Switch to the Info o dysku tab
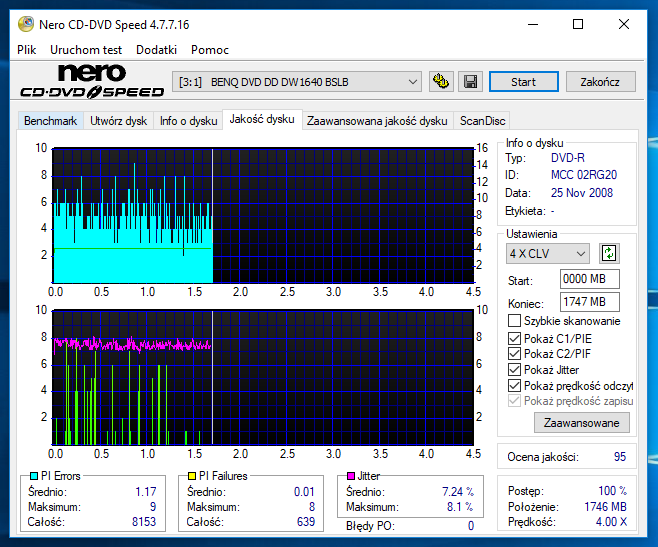658x547 pixels. tap(188, 121)
